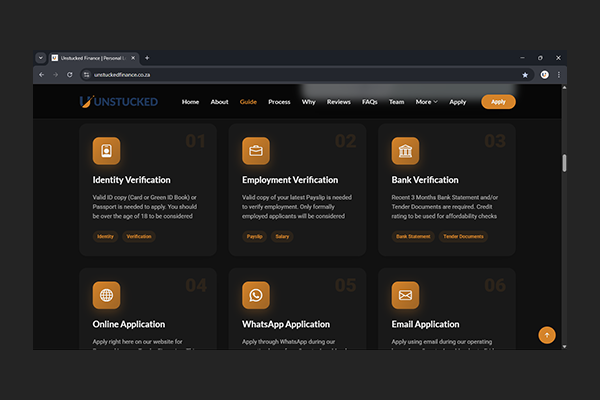The height and width of the screenshot is (400, 600).
Task: Open the tab search dropdown arrow
Action: click(x=41, y=58)
